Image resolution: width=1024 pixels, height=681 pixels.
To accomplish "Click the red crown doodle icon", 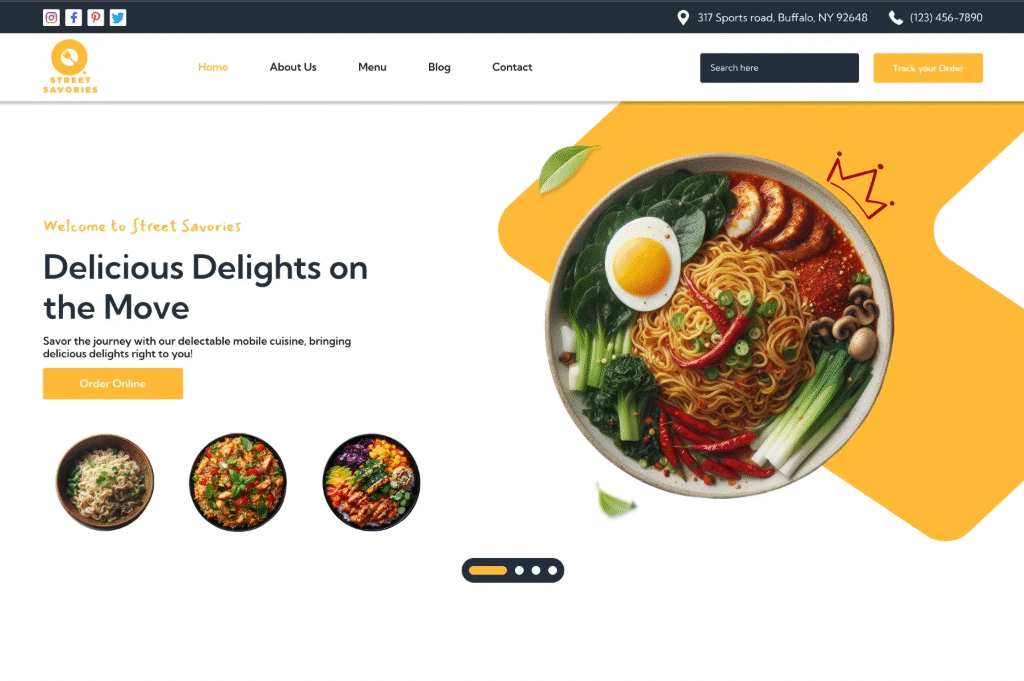I will (x=859, y=185).
